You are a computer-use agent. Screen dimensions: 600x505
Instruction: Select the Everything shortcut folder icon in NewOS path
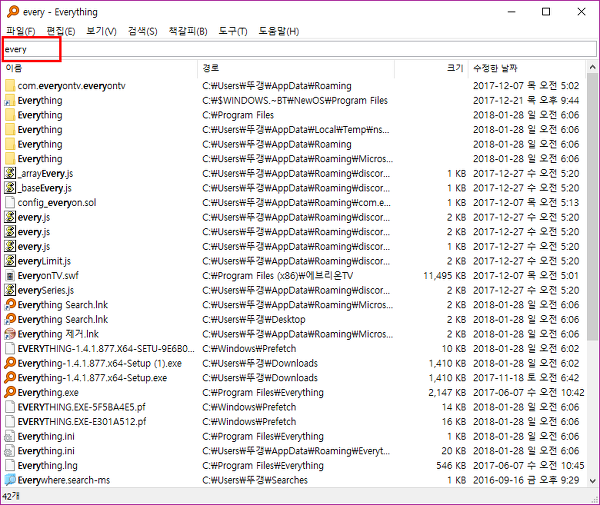10,100
